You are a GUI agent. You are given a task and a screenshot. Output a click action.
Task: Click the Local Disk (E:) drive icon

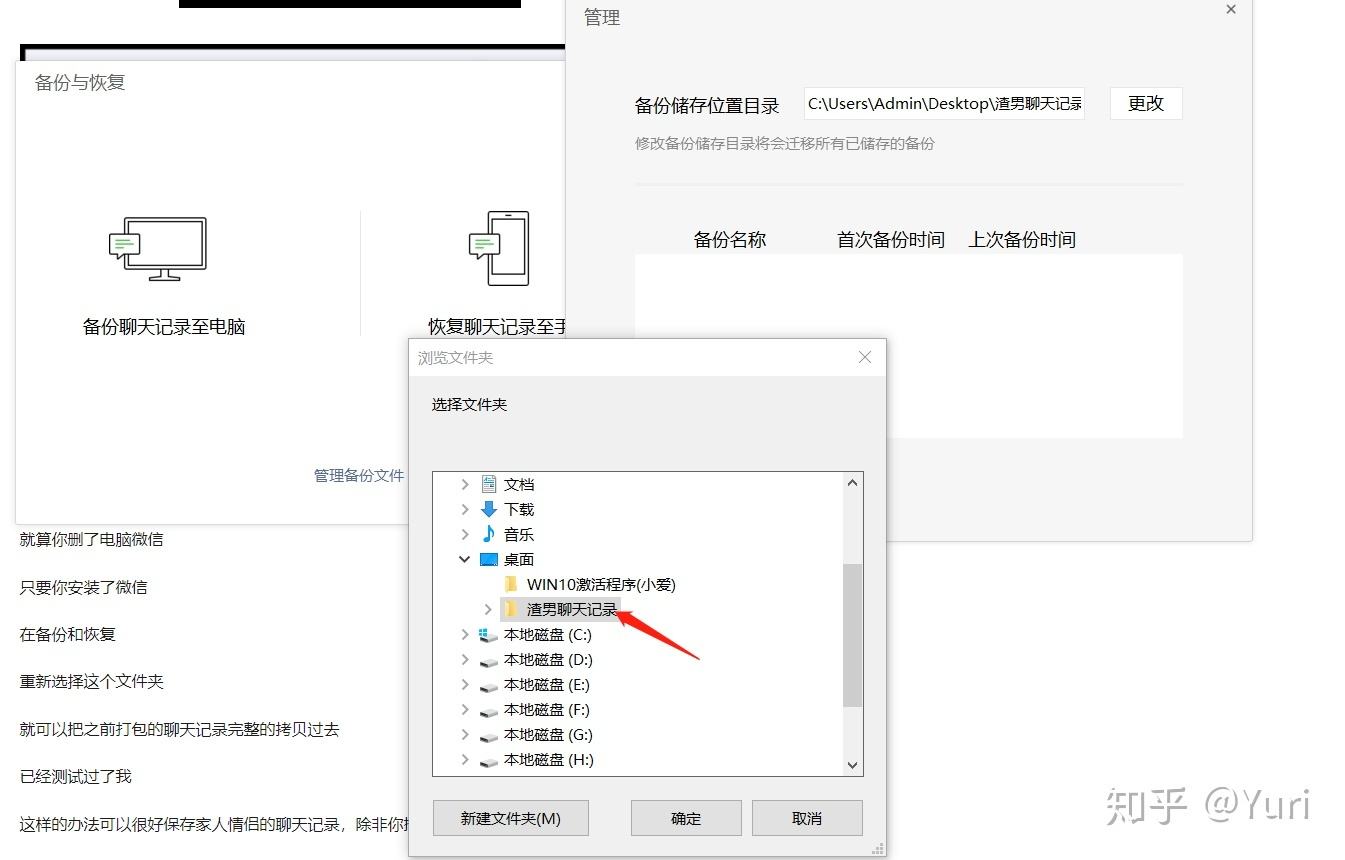(x=489, y=685)
